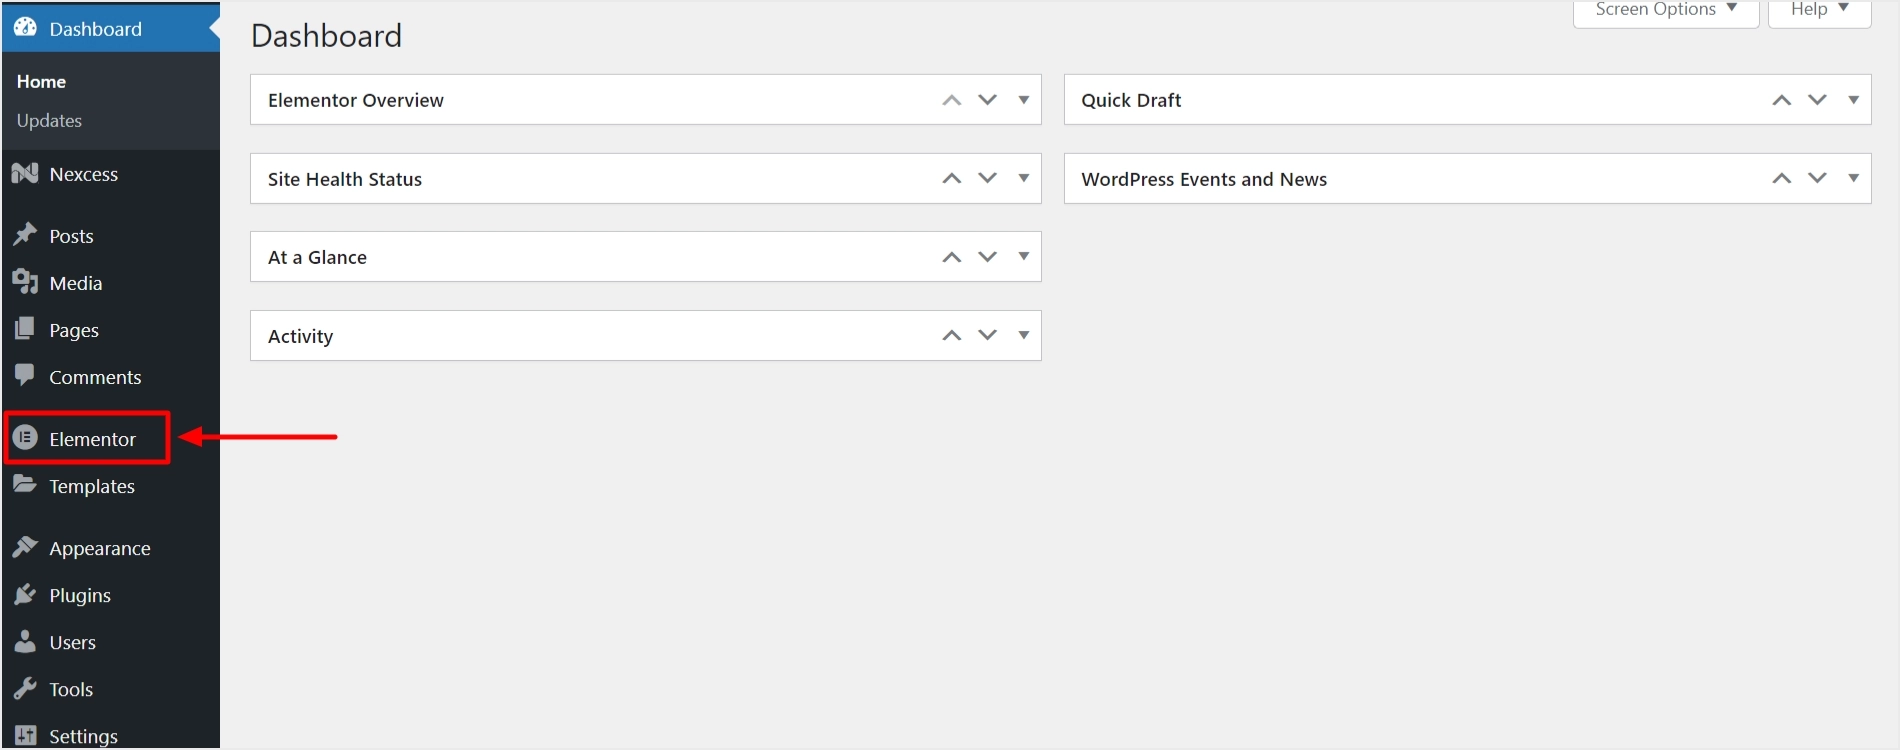Click the Tools wrench icon
Image resolution: width=1900 pixels, height=750 pixels.
(x=25, y=688)
